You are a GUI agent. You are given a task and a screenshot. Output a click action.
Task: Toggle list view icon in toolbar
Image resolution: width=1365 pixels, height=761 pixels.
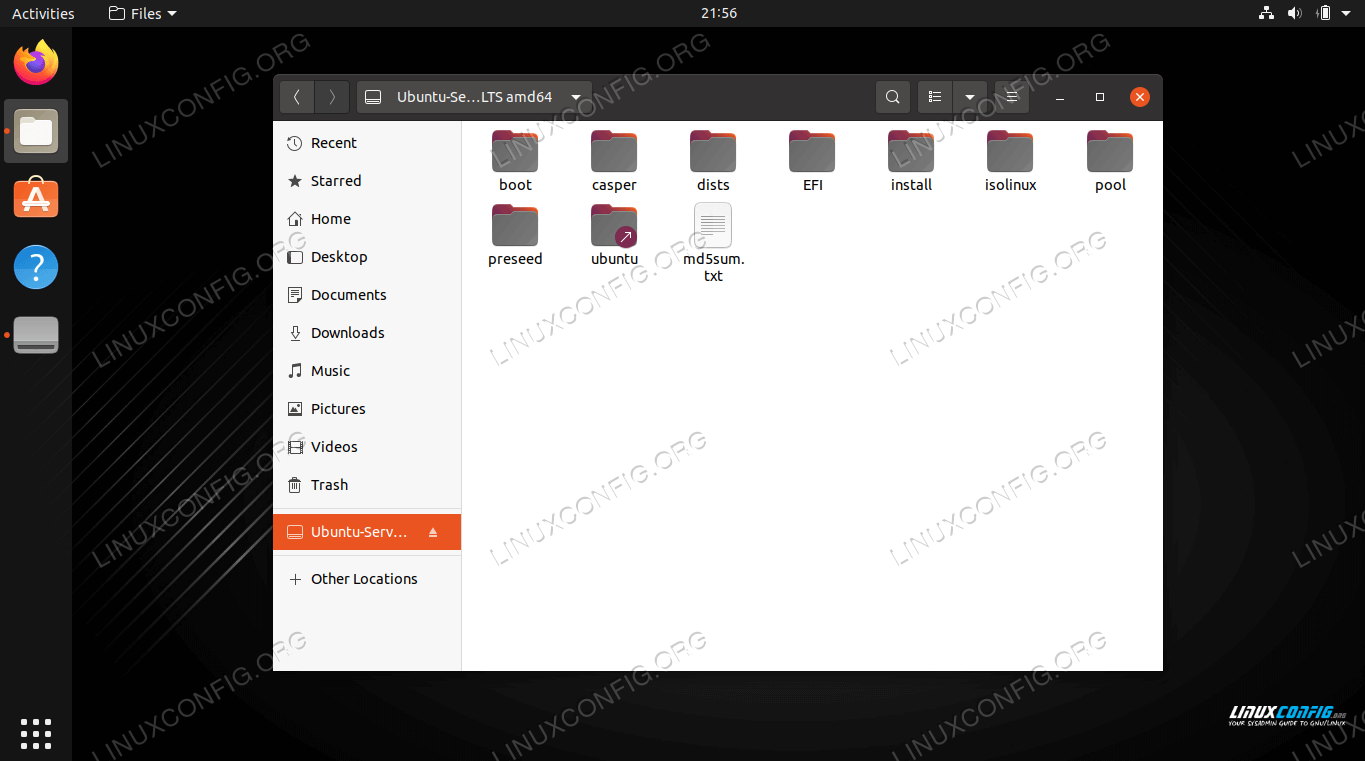coord(935,97)
